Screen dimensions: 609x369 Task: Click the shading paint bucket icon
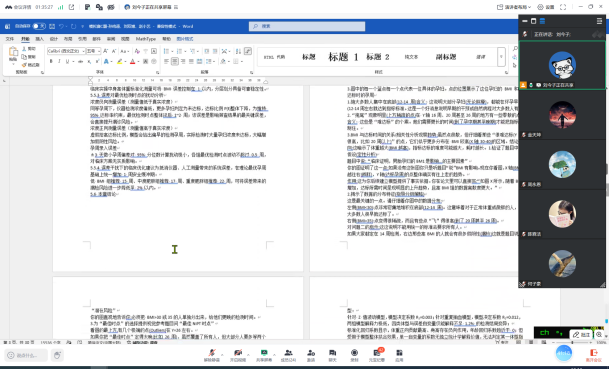(223, 61)
